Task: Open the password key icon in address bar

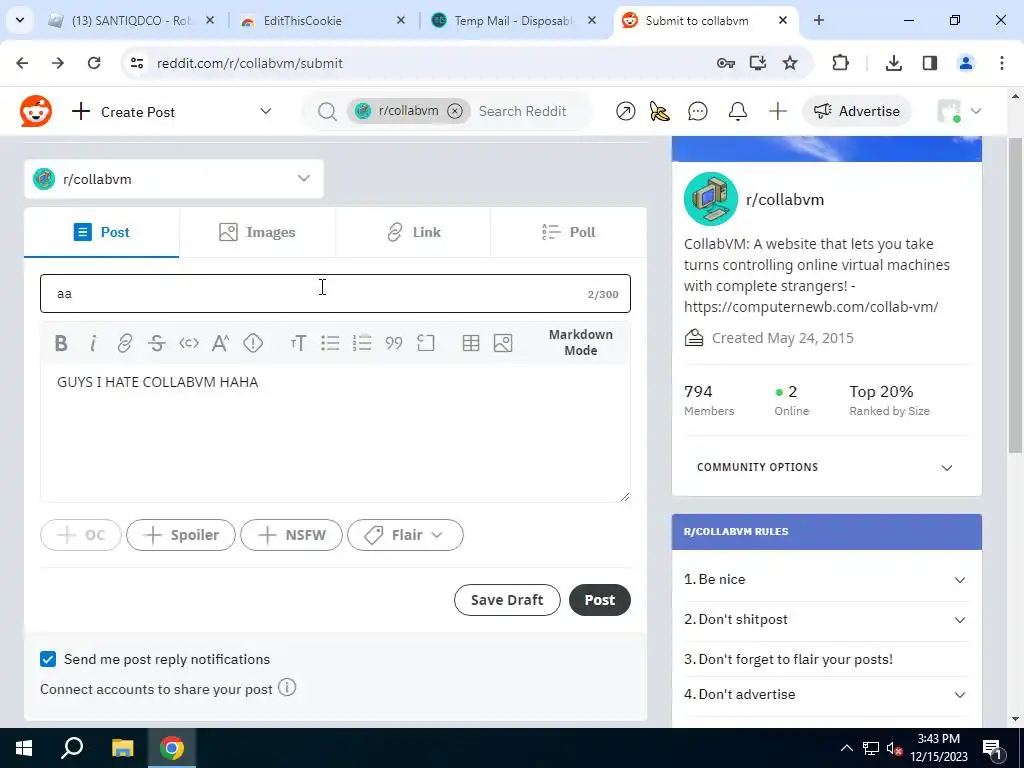Action: point(726,63)
